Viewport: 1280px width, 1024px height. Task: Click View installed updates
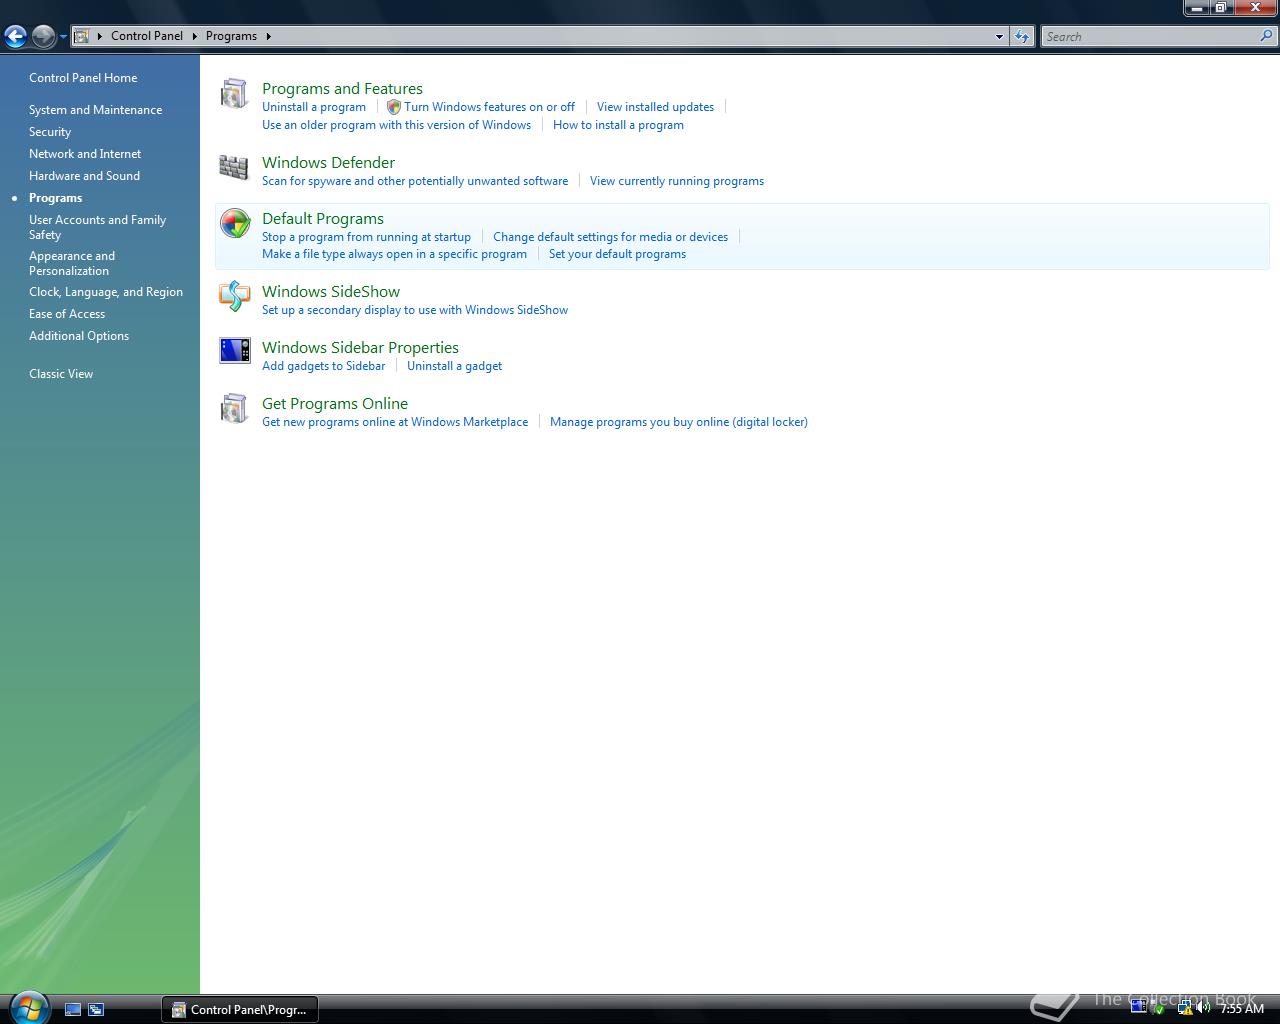point(655,107)
